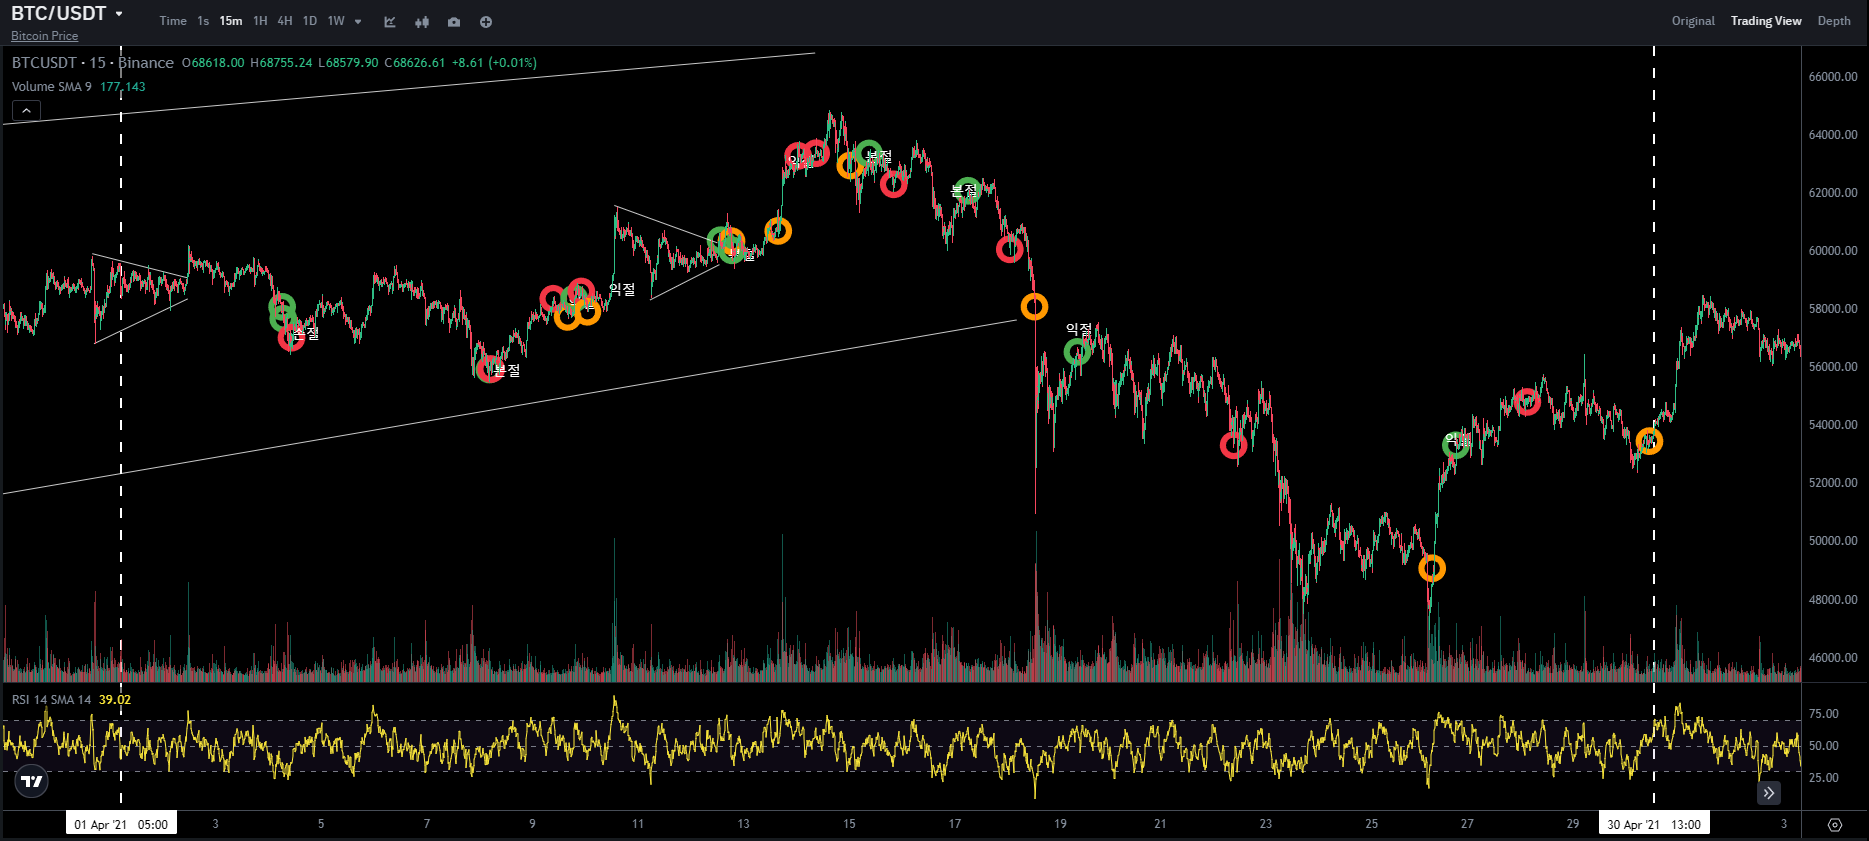The width and height of the screenshot is (1869, 841).
Task: Click the RSI 14 SMA 14 indicator label
Action: coord(51,700)
